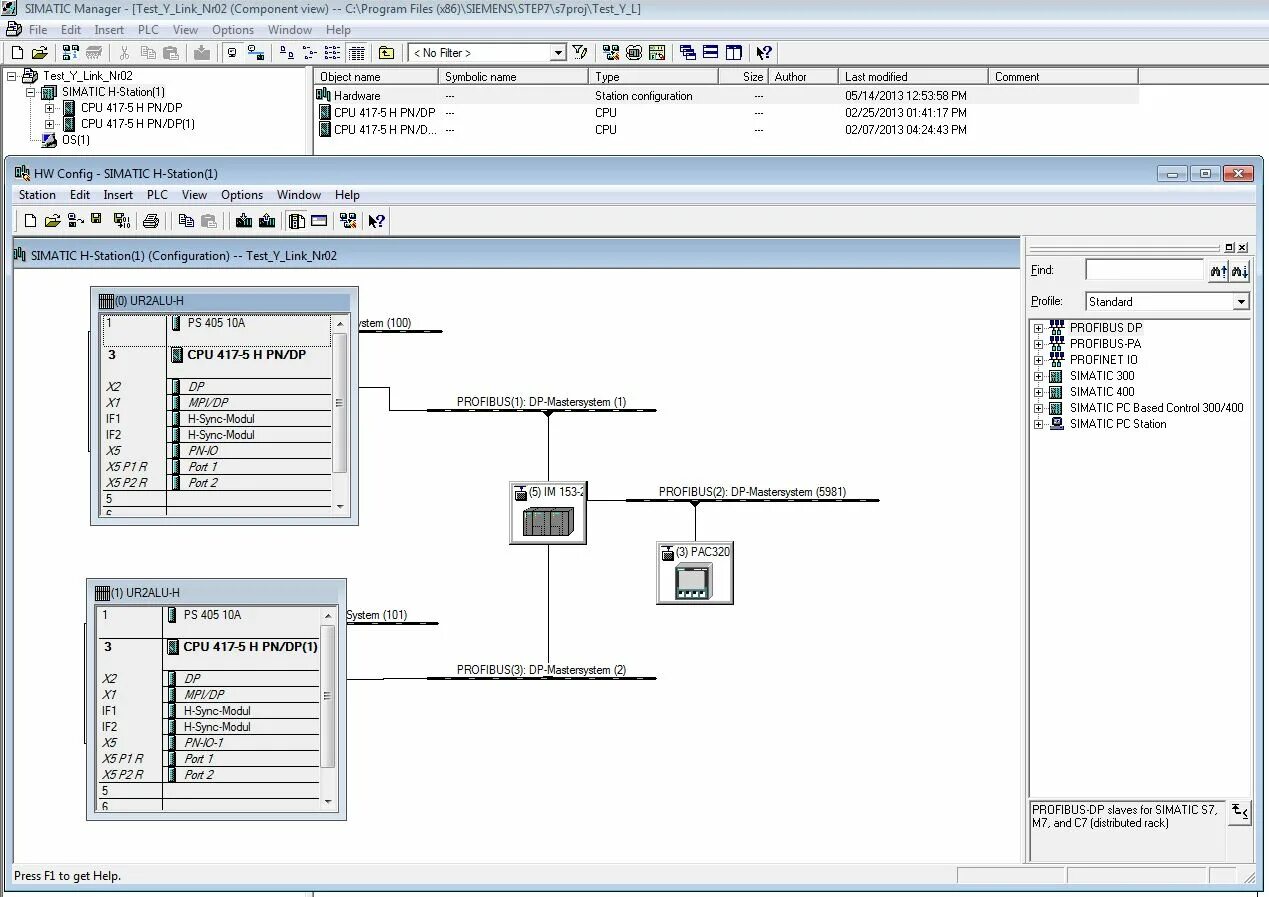The image size is (1269, 897).
Task: Open the No Filter dropdown
Action: click(x=558, y=52)
